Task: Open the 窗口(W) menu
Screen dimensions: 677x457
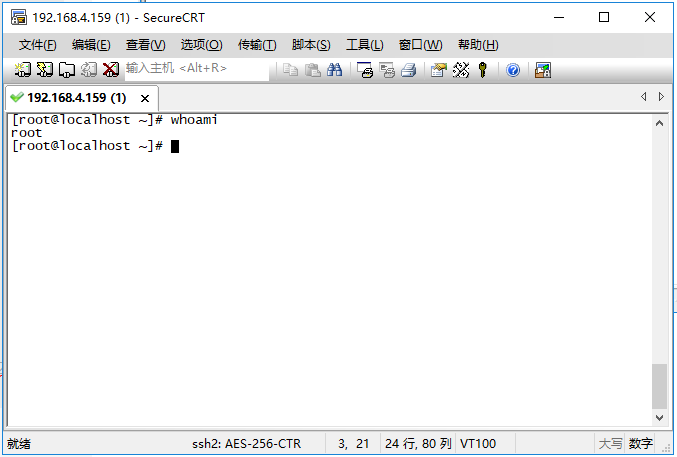Action: tap(421, 45)
